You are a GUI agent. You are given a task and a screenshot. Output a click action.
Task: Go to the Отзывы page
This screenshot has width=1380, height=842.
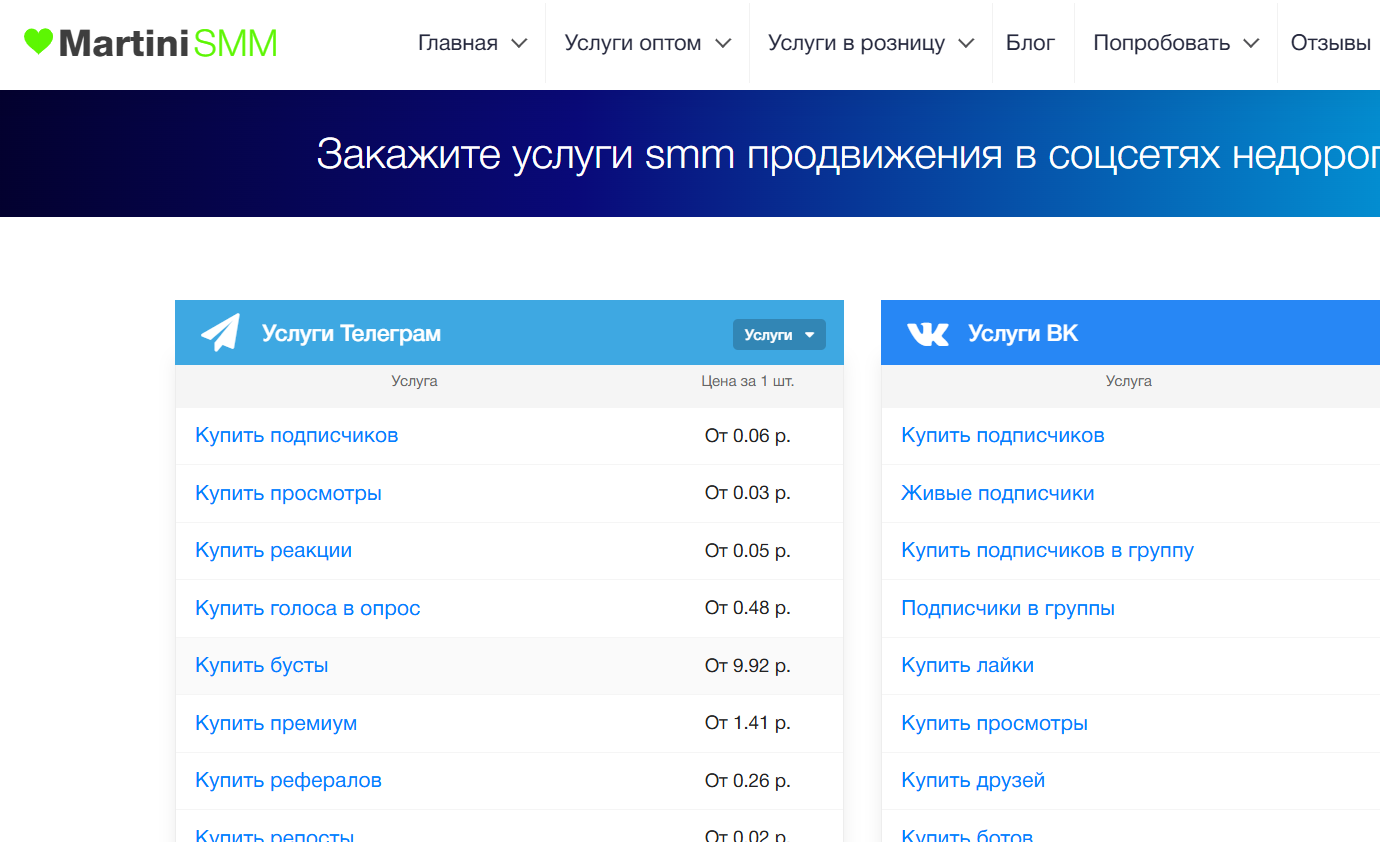(1331, 43)
